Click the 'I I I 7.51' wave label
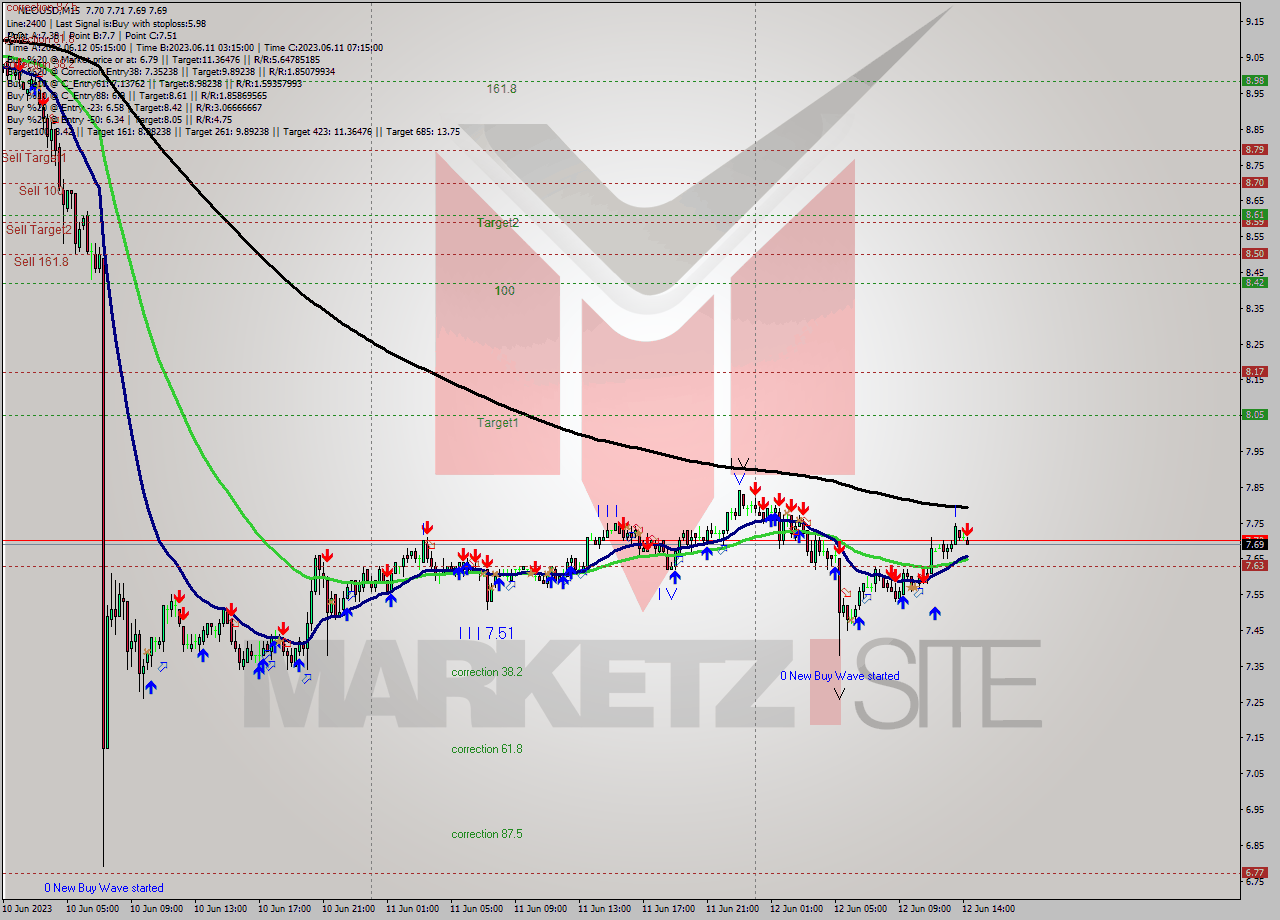Viewport: 1280px width, 920px height. click(486, 633)
